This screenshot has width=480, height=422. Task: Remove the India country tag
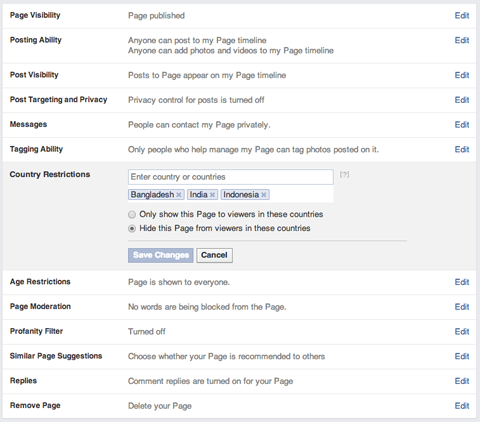click(212, 195)
